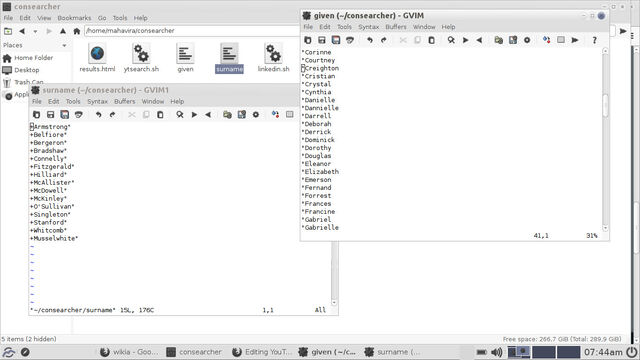The width and height of the screenshot is (640, 360).
Task: Click Save All icon in given GVIM toolbar
Action: click(x=336, y=40)
